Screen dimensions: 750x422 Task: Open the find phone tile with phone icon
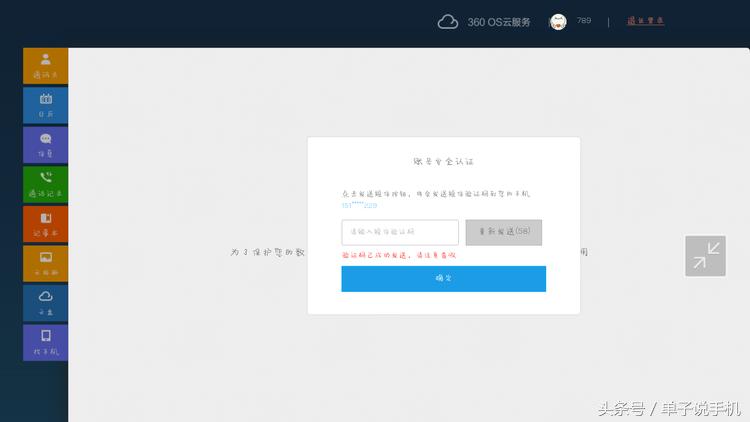45,343
